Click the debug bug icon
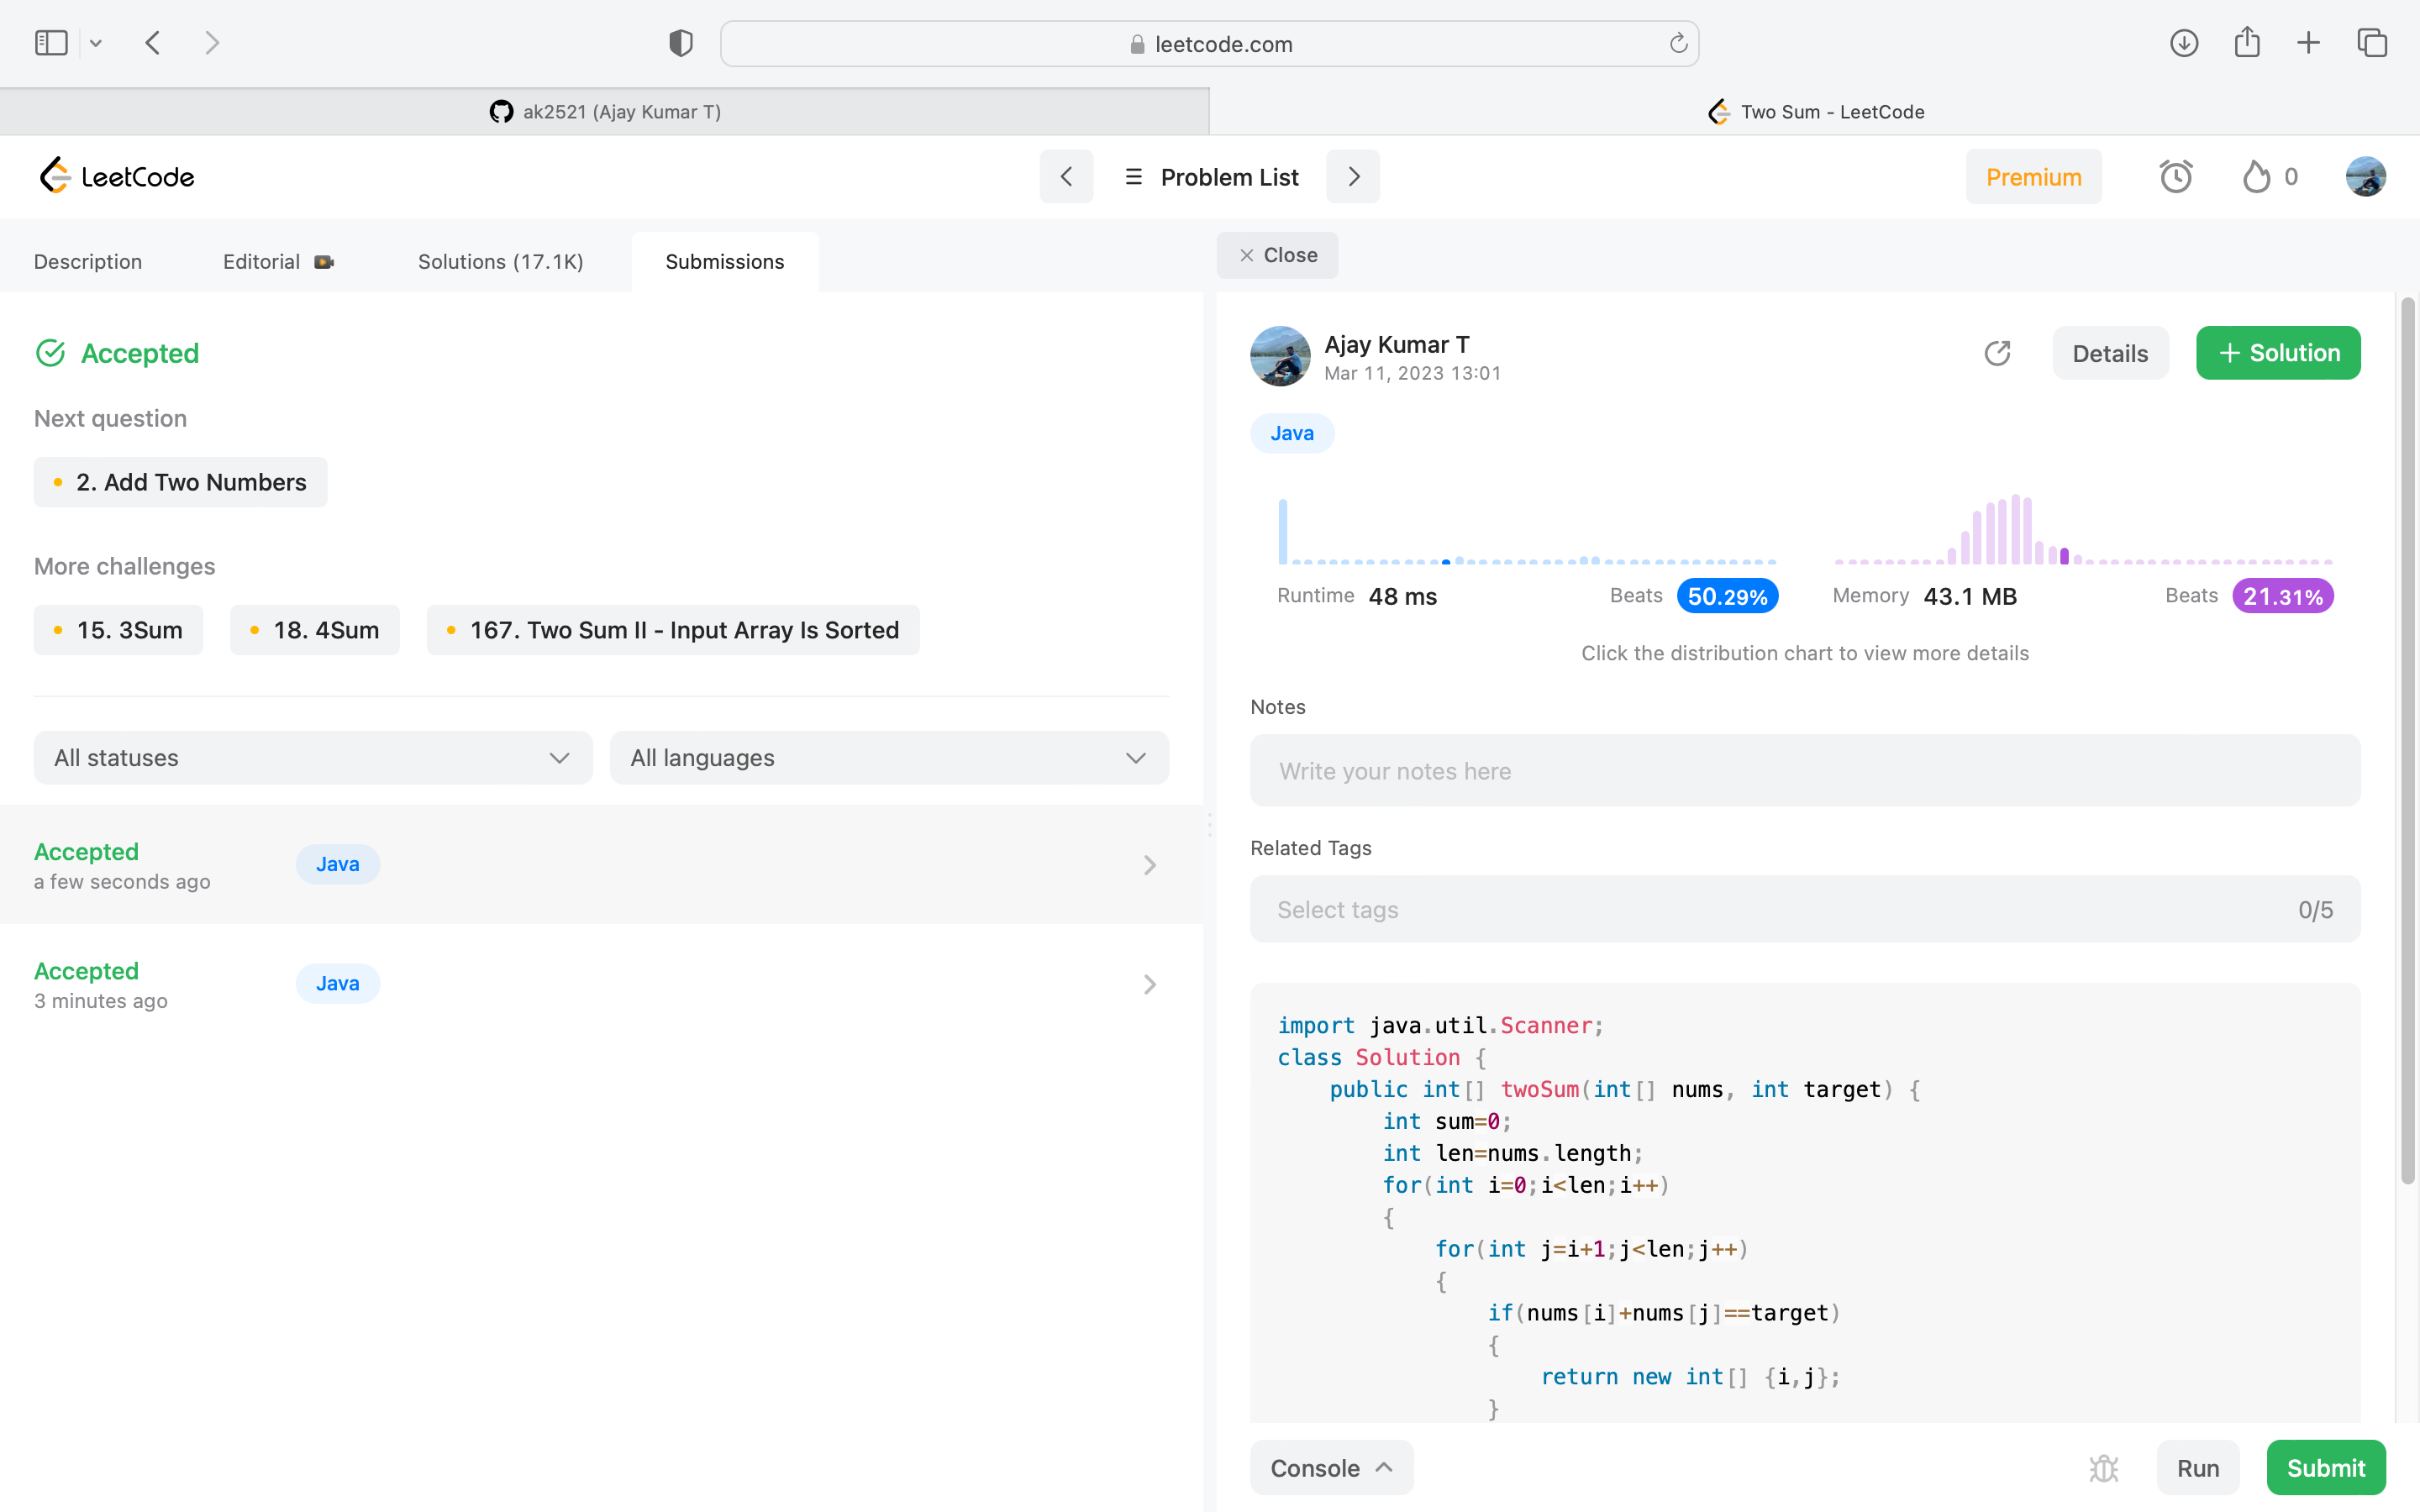The image size is (2420, 1512). pos(2104,1467)
